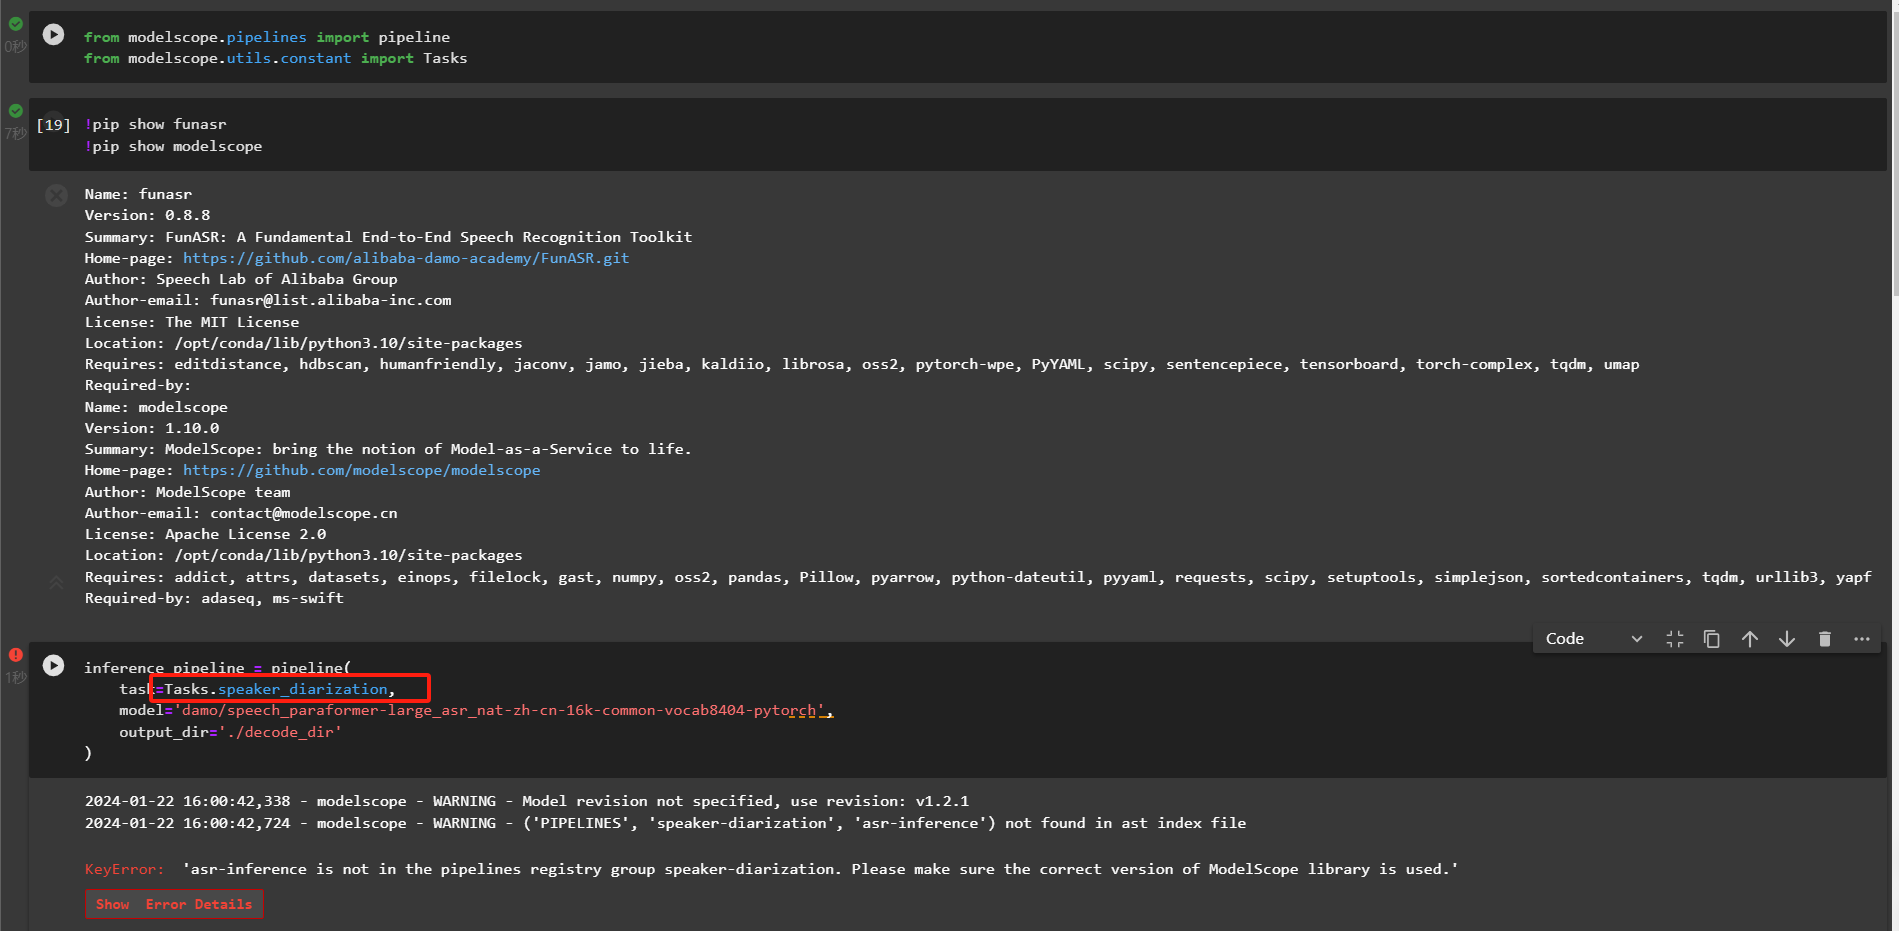Click the [19] execution count label

(53, 125)
